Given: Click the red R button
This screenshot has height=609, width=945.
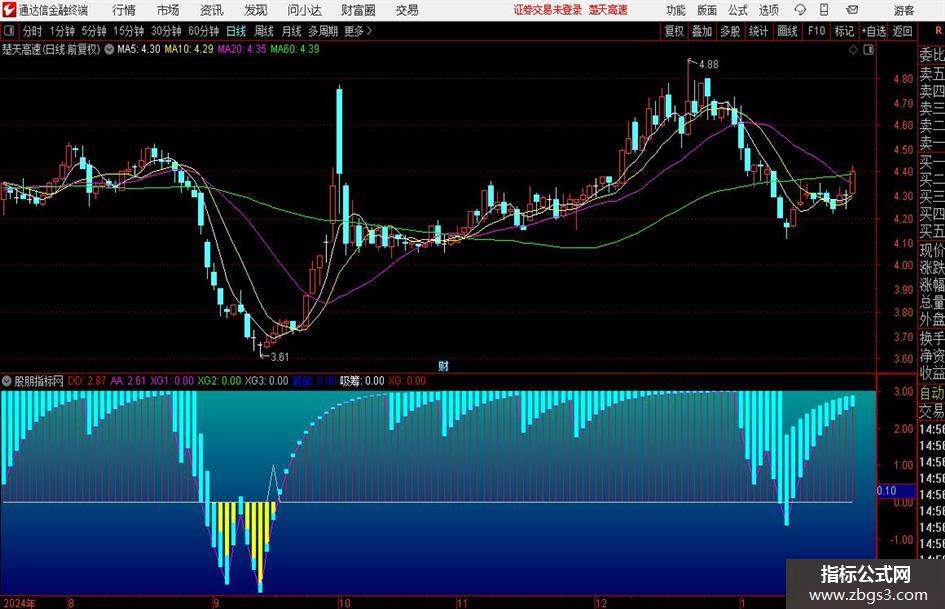Looking at the screenshot, I should pos(938,30).
